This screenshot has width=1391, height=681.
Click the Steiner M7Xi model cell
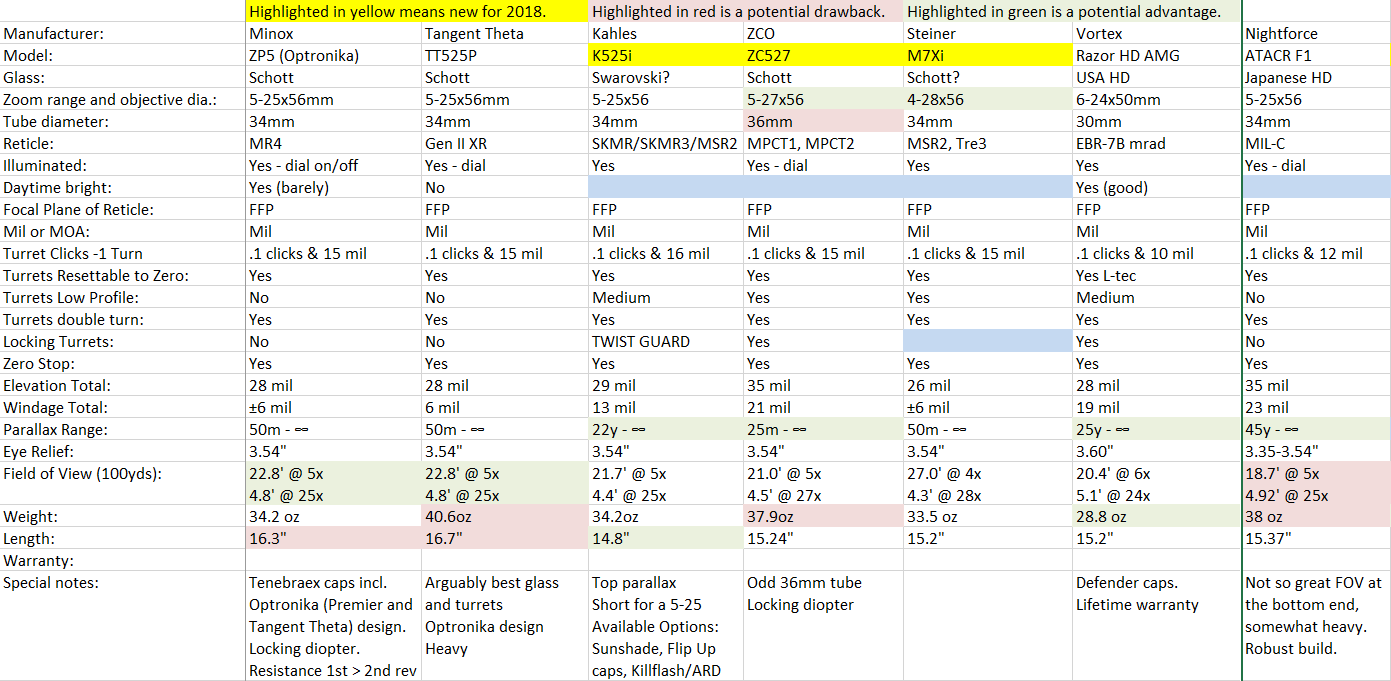pos(930,56)
